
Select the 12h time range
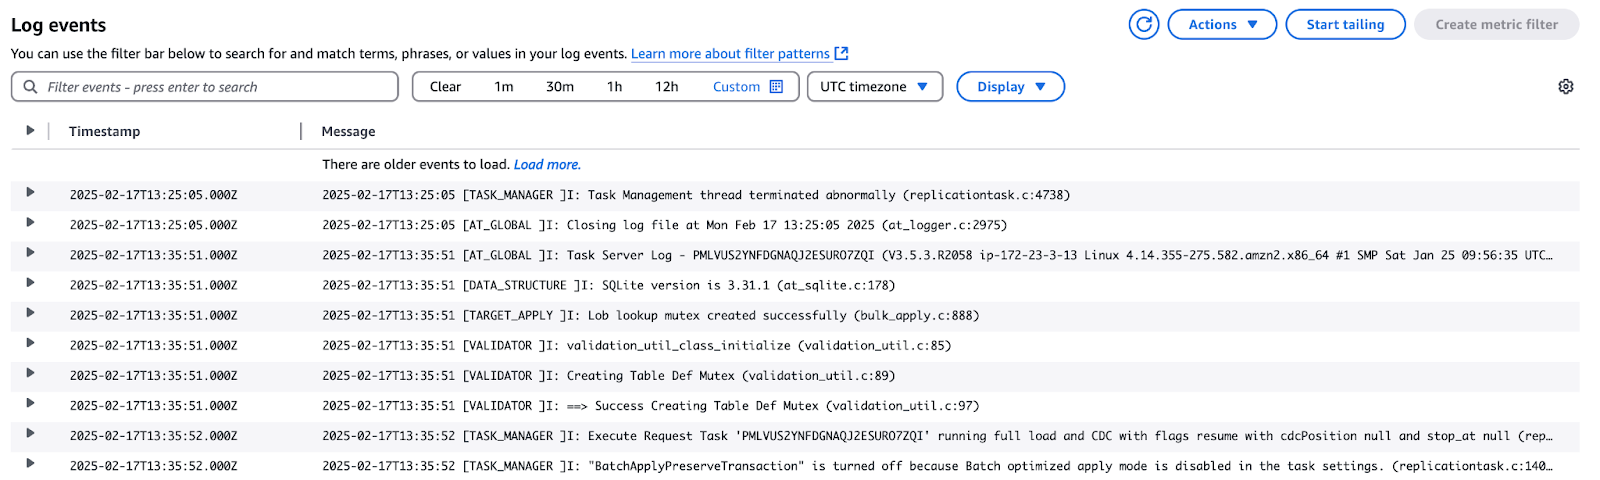[x=667, y=87]
